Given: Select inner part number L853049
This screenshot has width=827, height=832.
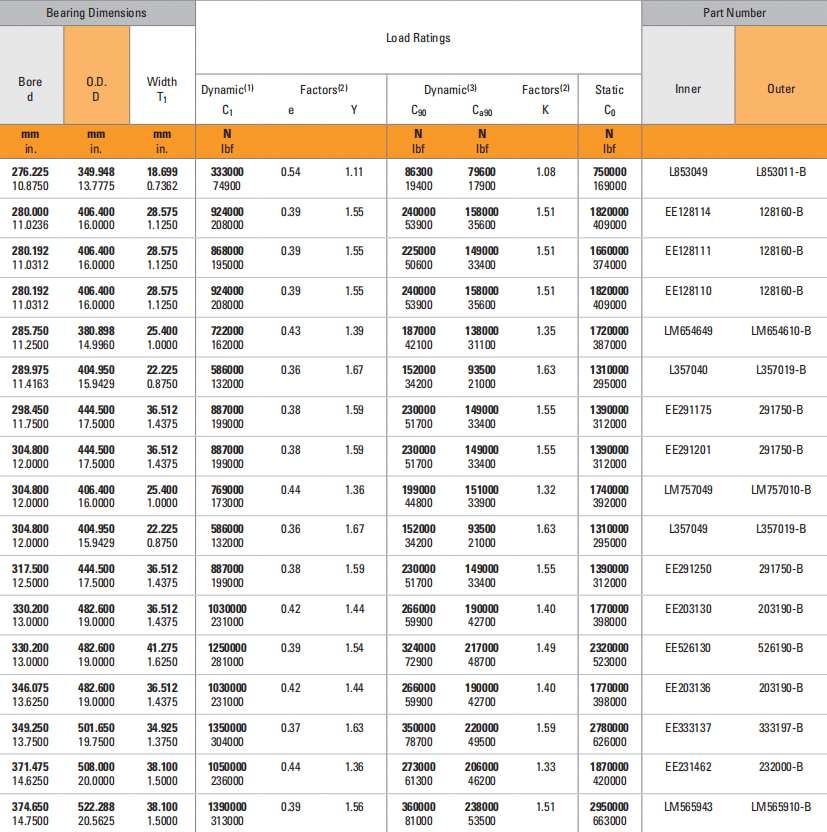Looking at the screenshot, I should [687, 172].
